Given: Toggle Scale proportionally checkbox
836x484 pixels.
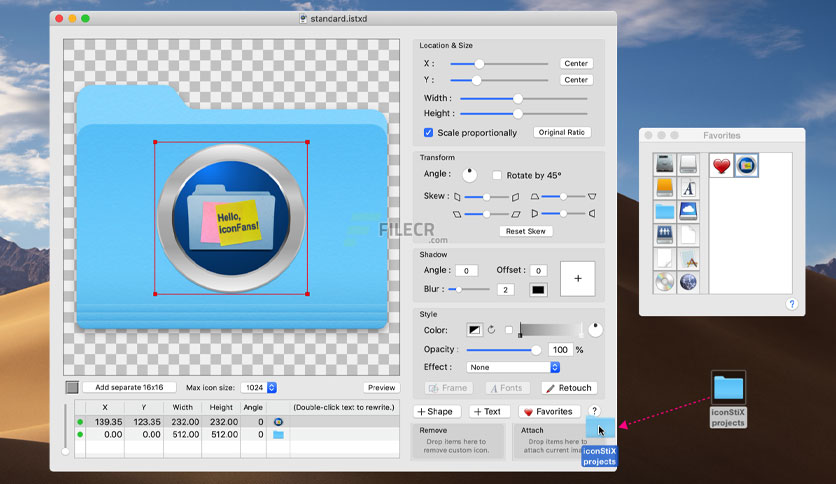Looking at the screenshot, I should 428,132.
